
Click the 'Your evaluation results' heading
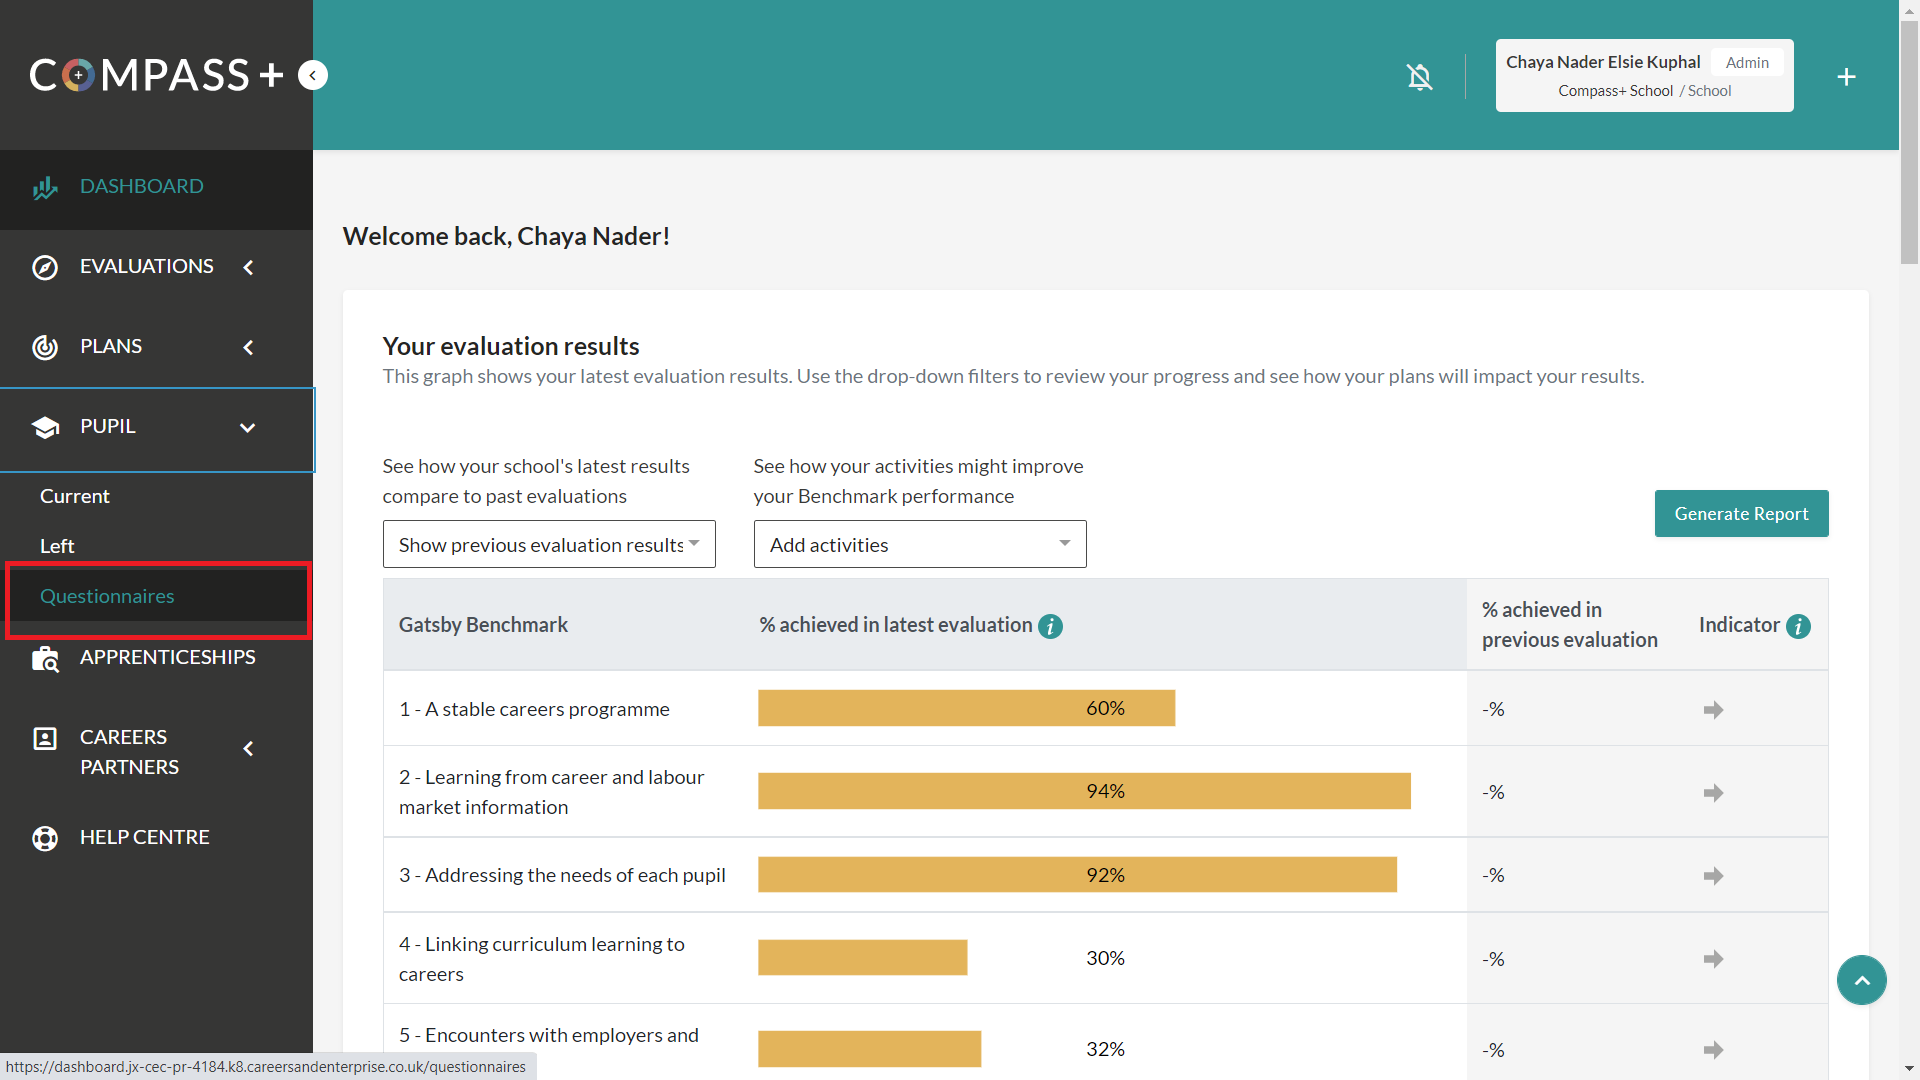pyautogui.click(x=511, y=346)
